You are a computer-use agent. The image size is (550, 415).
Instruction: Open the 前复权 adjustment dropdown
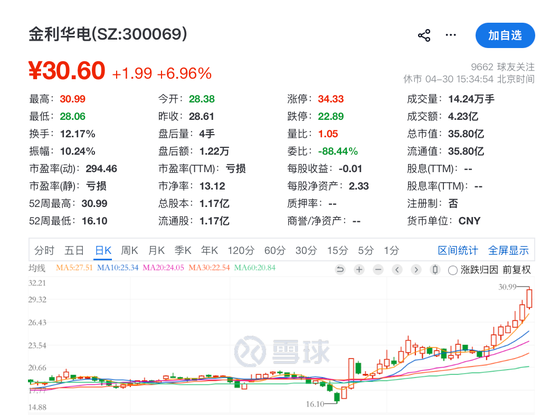(517, 269)
